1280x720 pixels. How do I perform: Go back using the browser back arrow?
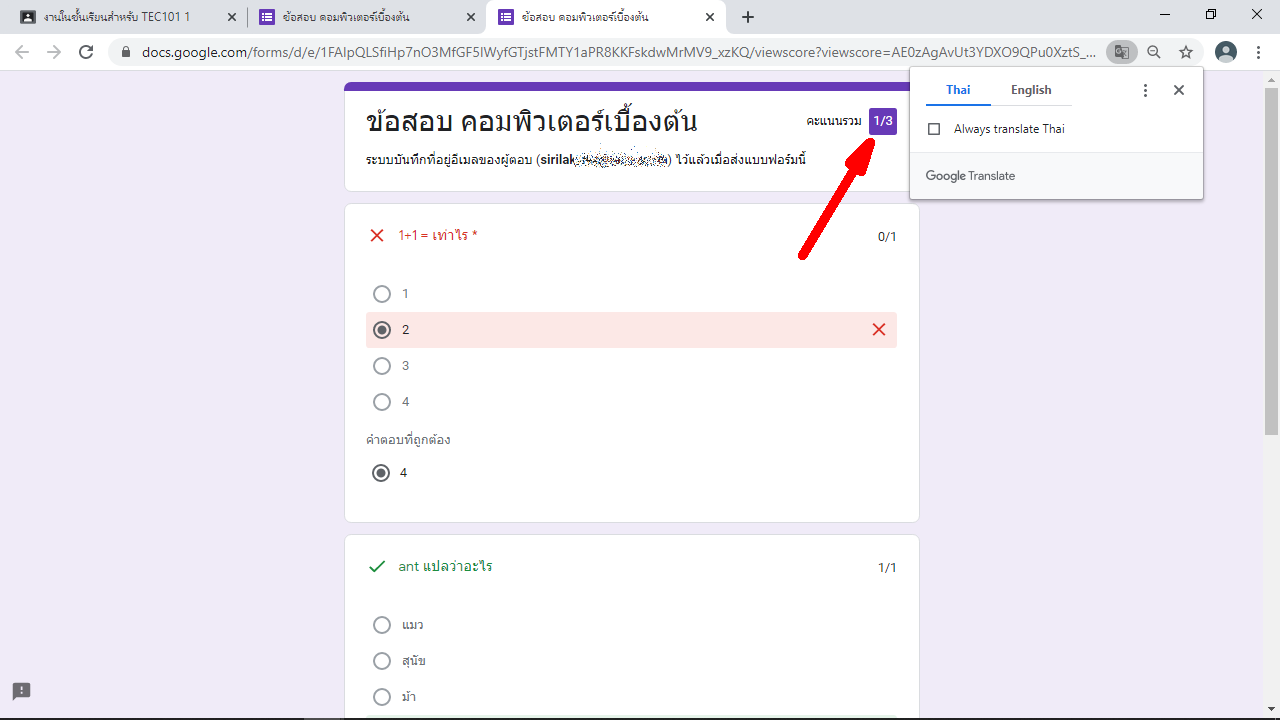(x=22, y=52)
